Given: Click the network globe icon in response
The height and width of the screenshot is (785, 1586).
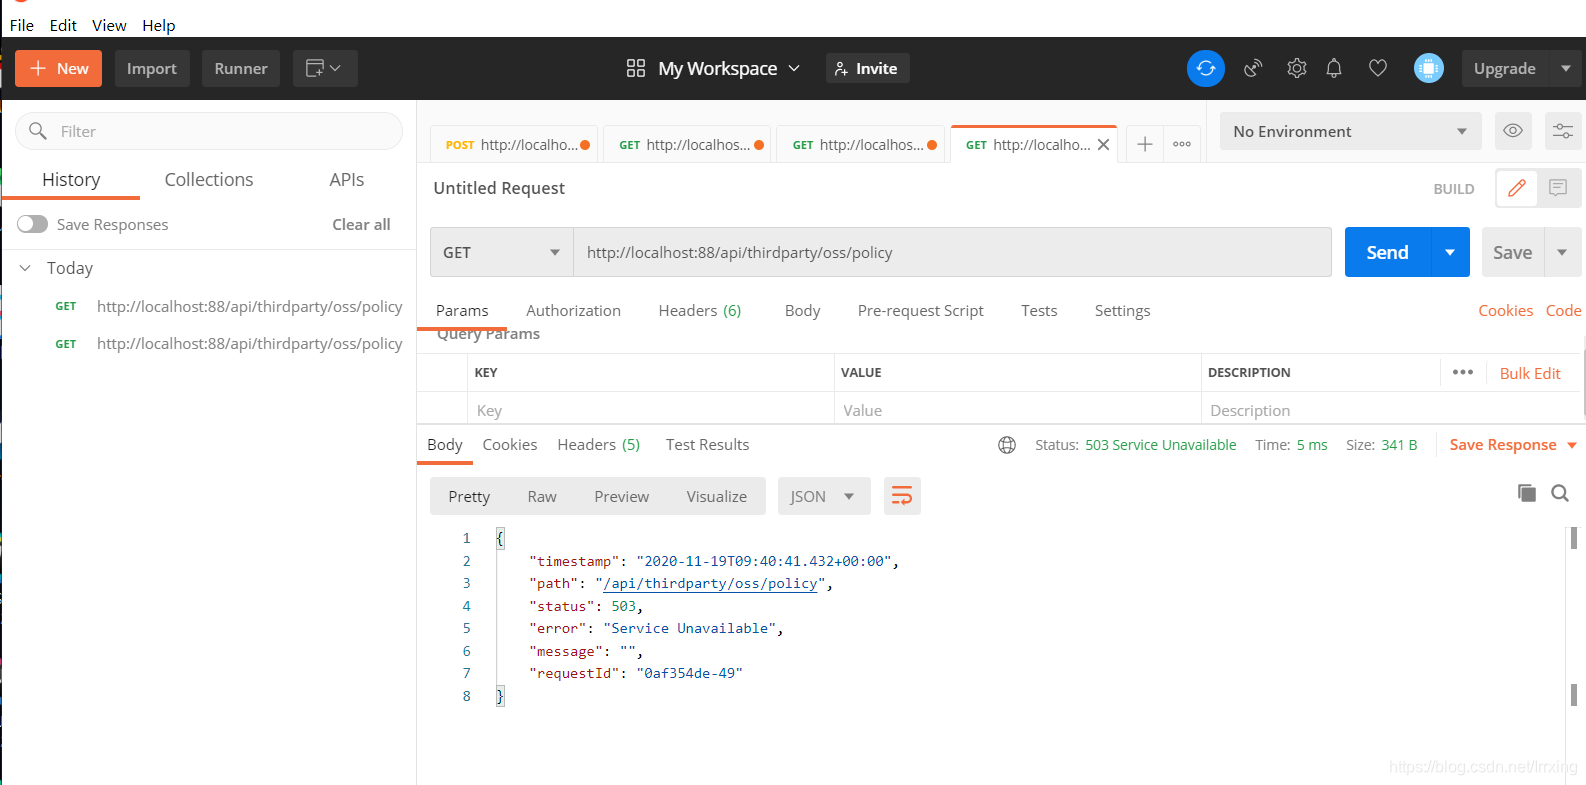Looking at the screenshot, I should pos(1007,445).
